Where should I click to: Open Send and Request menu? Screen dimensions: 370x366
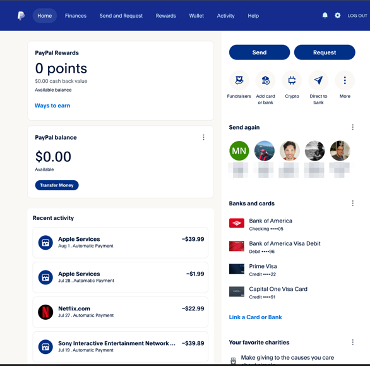[x=121, y=16]
